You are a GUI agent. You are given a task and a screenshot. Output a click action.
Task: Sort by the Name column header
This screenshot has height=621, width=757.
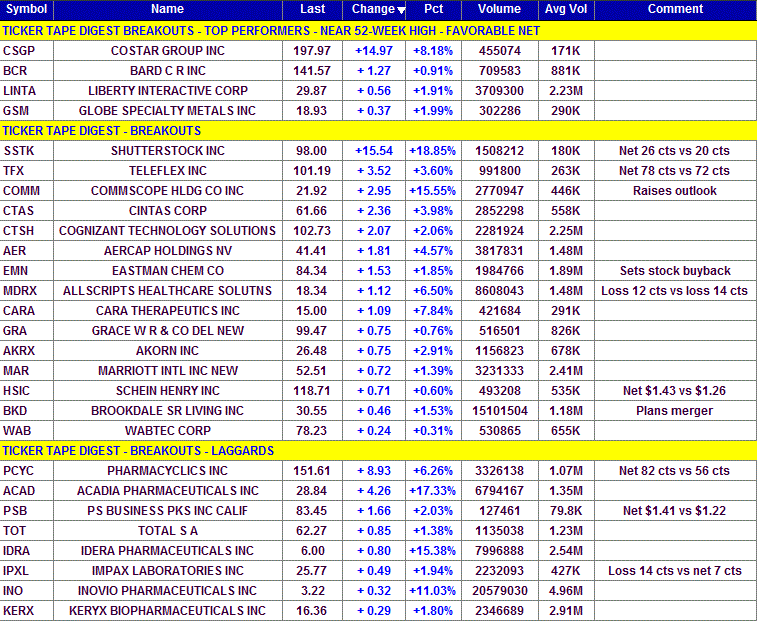[168, 9]
